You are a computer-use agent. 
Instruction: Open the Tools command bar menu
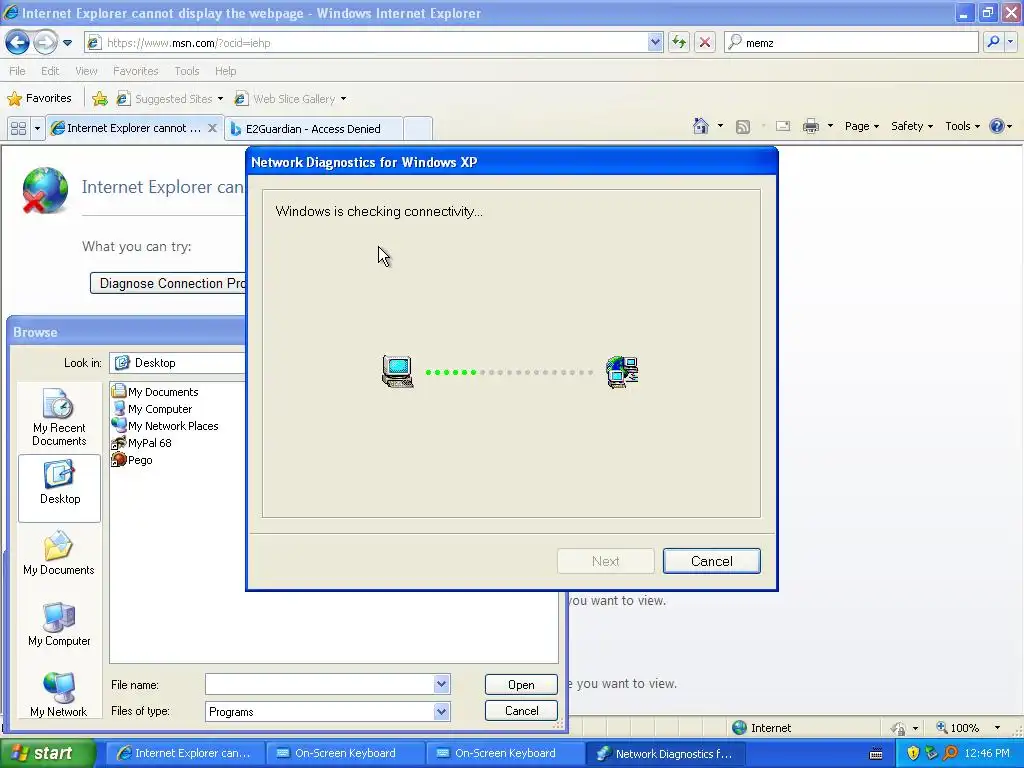coord(962,126)
